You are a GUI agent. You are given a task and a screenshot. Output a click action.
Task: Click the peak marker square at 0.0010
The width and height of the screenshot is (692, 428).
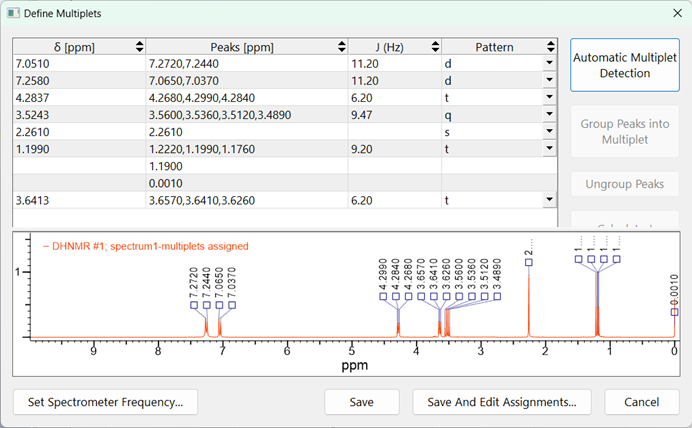[673, 313]
